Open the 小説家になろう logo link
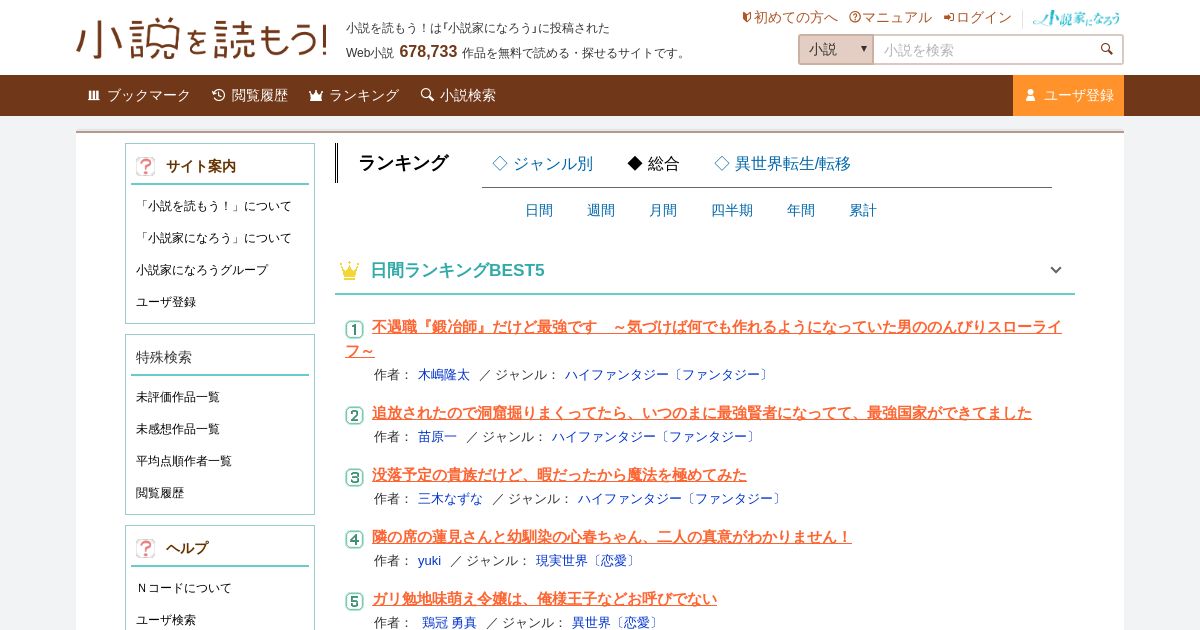The image size is (1200, 630). coord(1076,17)
